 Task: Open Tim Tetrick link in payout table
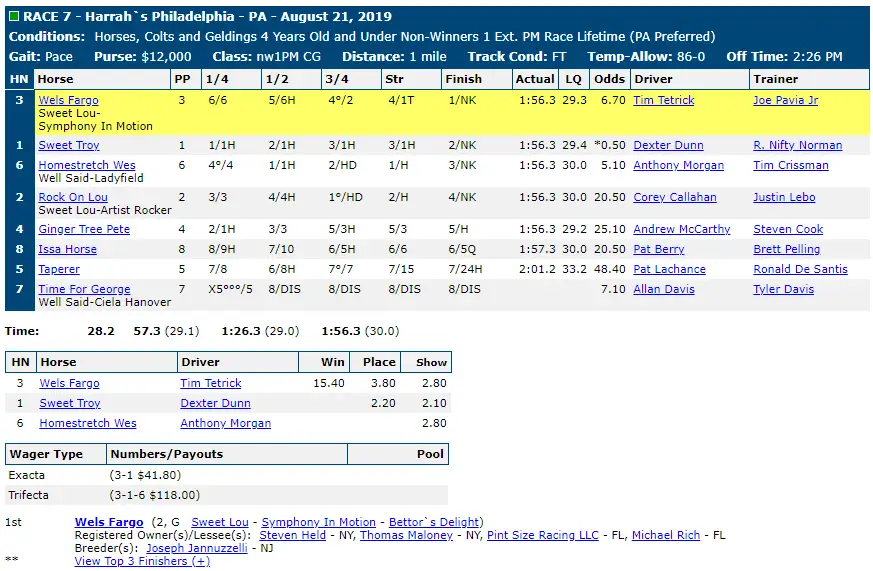[210, 383]
